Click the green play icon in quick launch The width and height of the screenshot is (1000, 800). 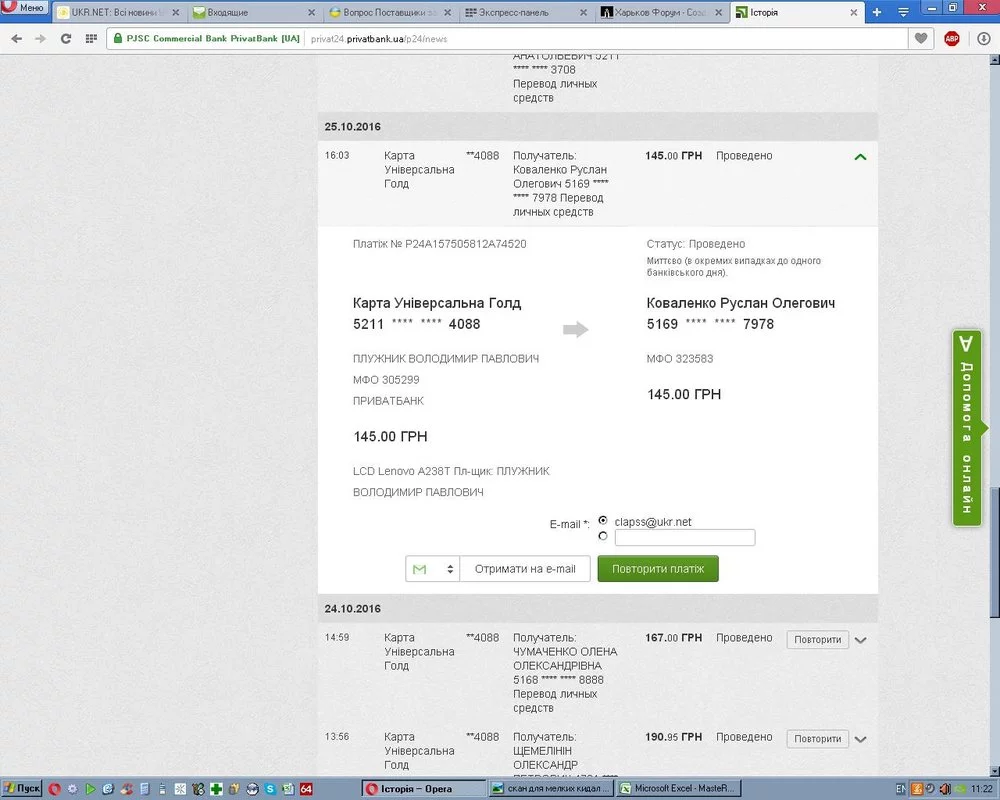pos(91,789)
